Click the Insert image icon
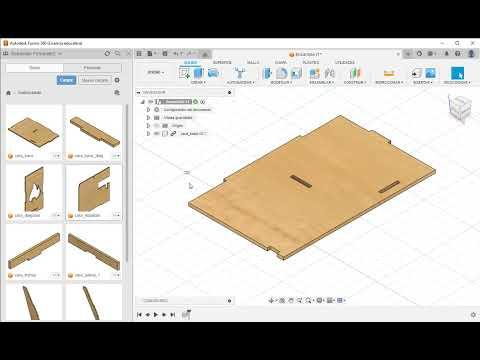The image size is (480, 360). click(x=430, y=73)
